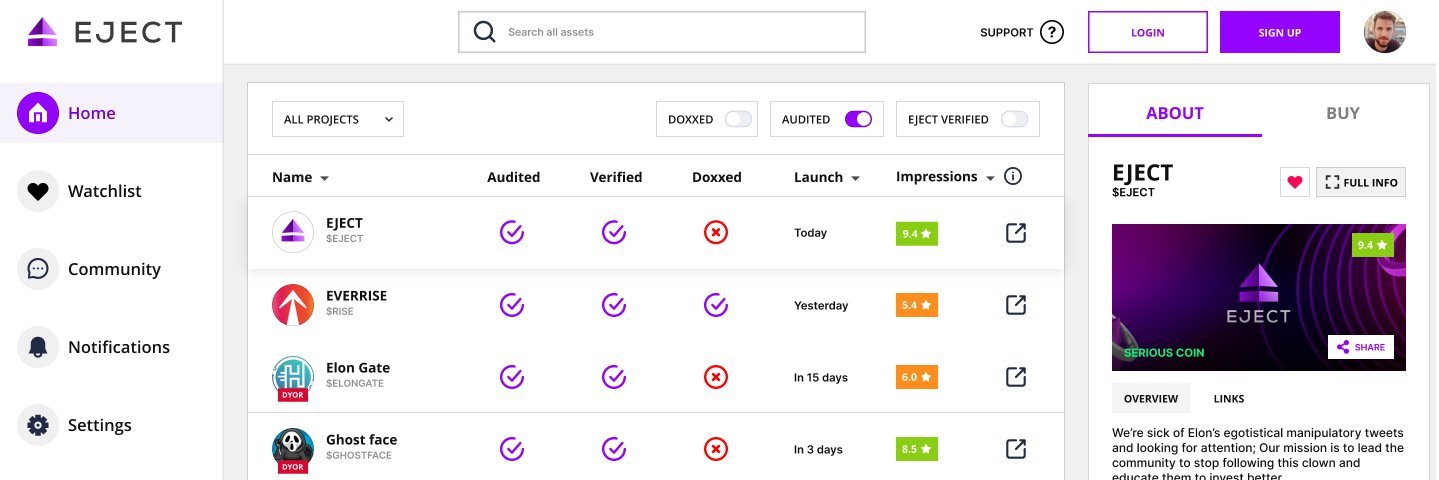Click the DYOR badge on Ghost face

pos(293,467)
